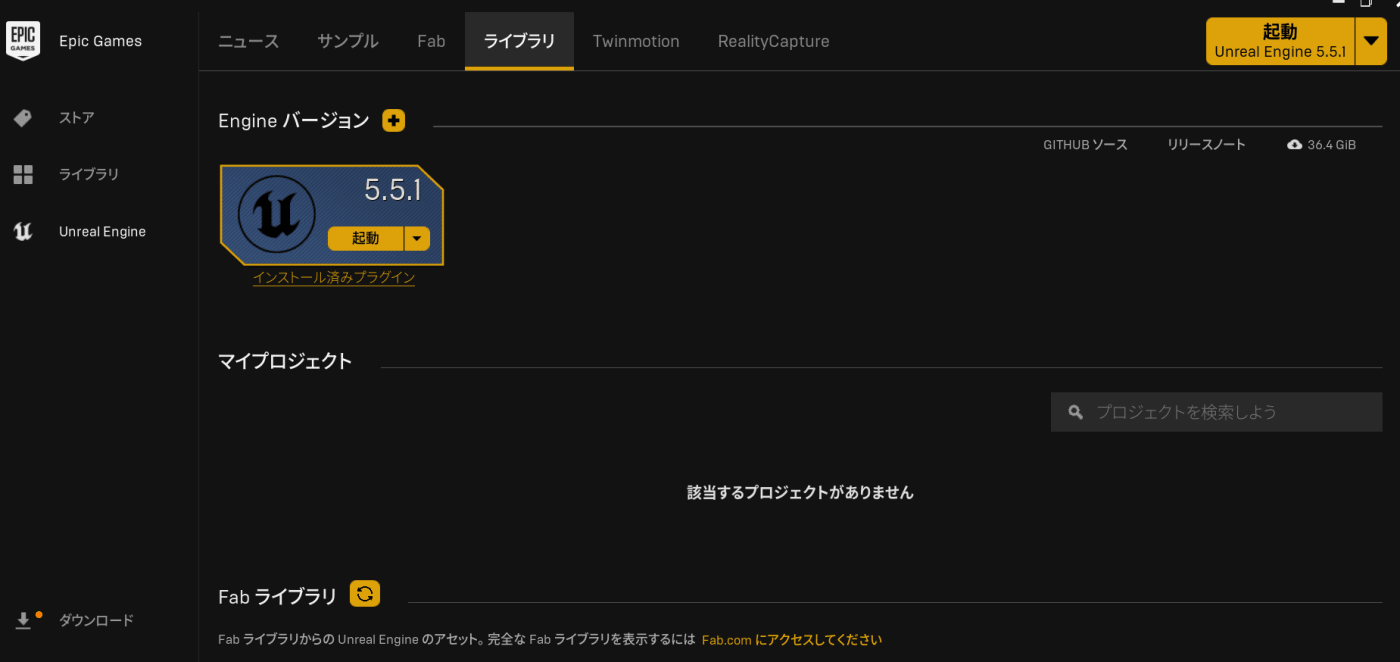Click the download arrow icon in sidebar
The image size is (1400, 662).
[x=23, y=621]
